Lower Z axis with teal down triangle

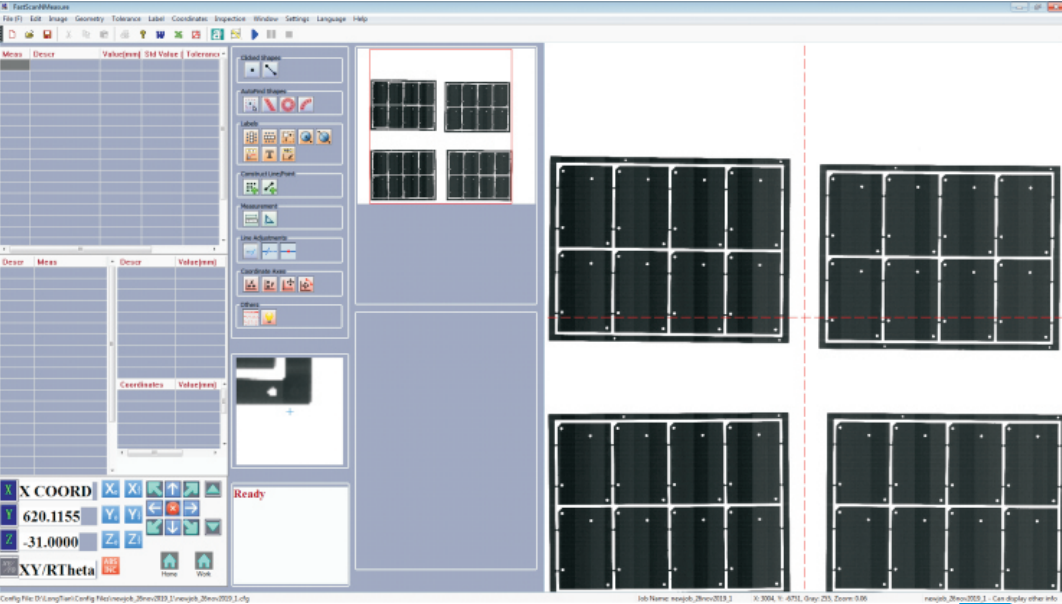(x=213, y=527)
